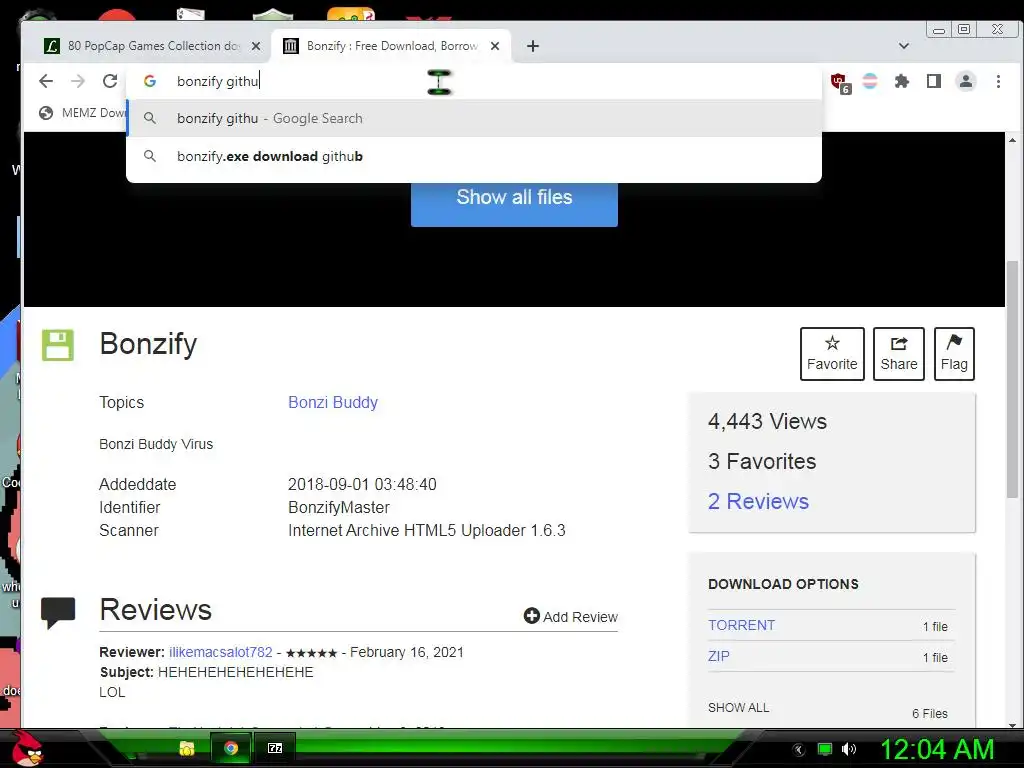Open the Chrome three-dot menu
Screen dimensions: 1024x768
click(x=998, y=81)
